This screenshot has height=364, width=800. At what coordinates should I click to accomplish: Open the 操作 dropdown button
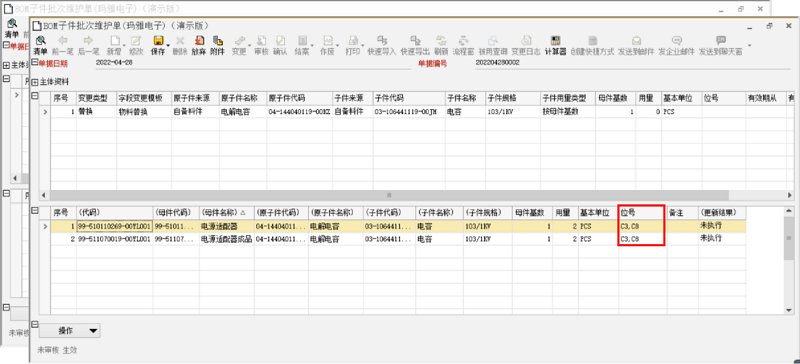tap(69, 331)
